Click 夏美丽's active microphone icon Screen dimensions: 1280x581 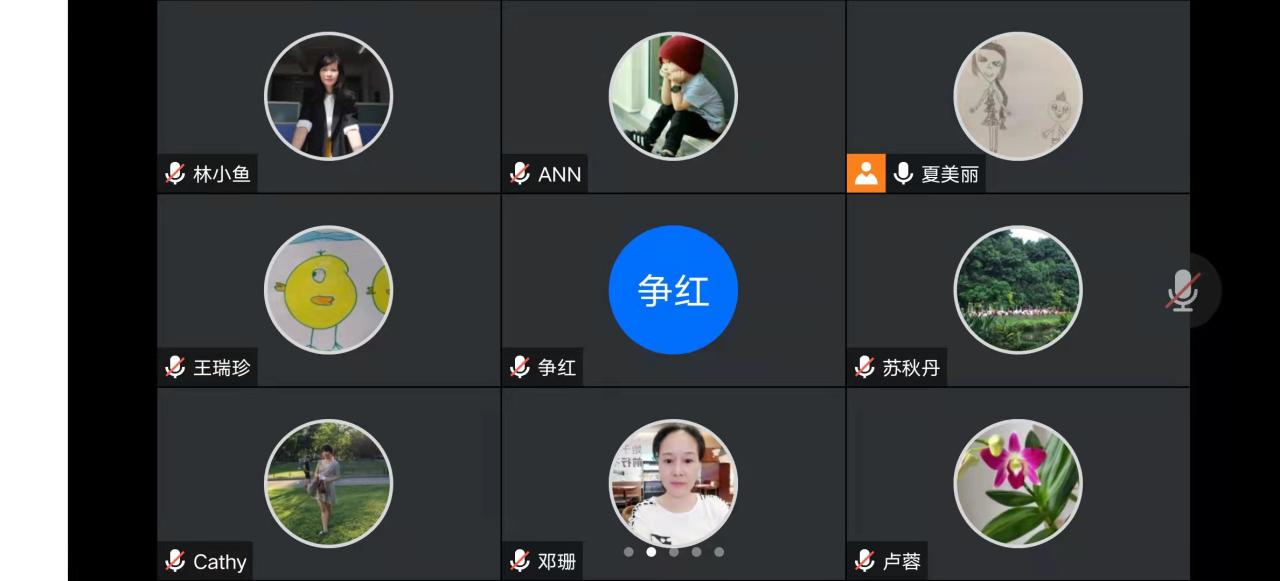pos(904,174)
